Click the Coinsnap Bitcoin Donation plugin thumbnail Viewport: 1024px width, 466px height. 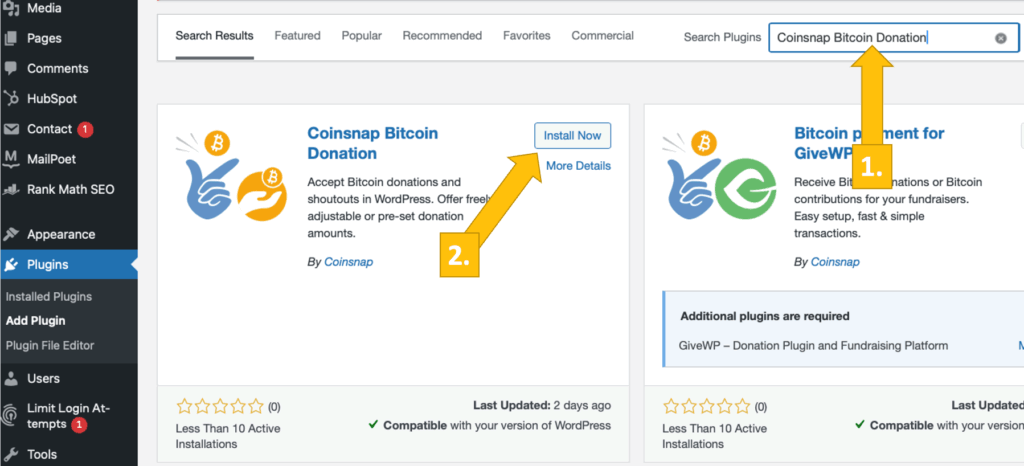230,180
